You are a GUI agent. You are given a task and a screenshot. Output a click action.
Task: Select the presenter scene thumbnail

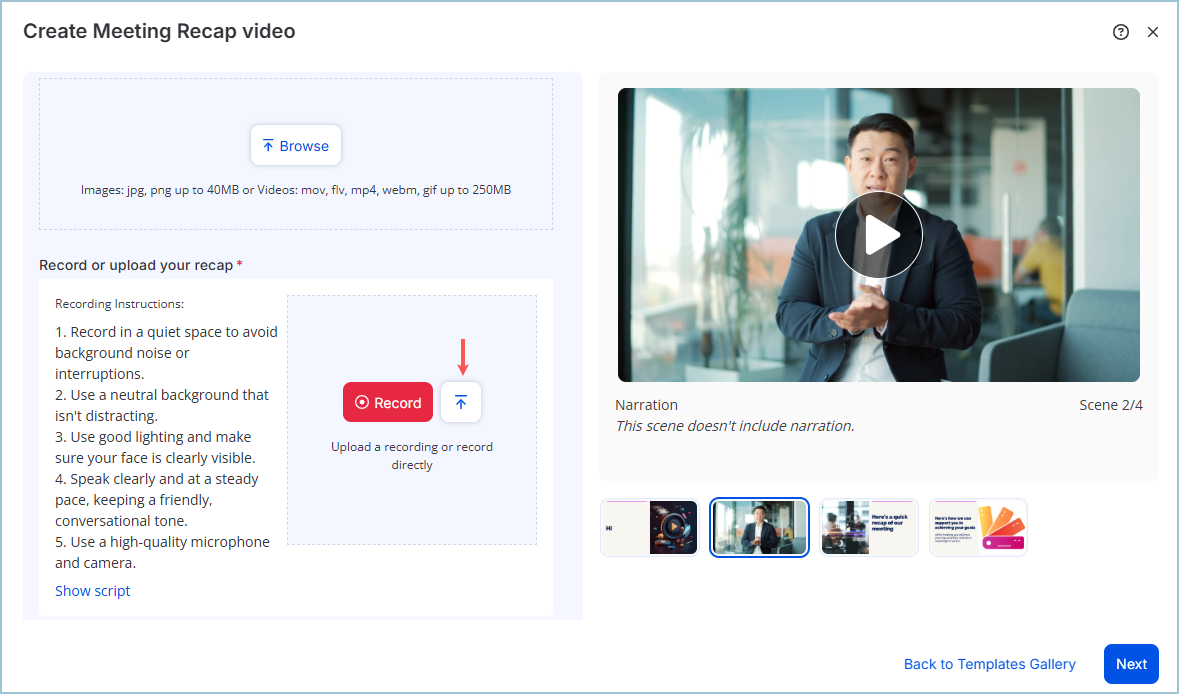point(759,527)
